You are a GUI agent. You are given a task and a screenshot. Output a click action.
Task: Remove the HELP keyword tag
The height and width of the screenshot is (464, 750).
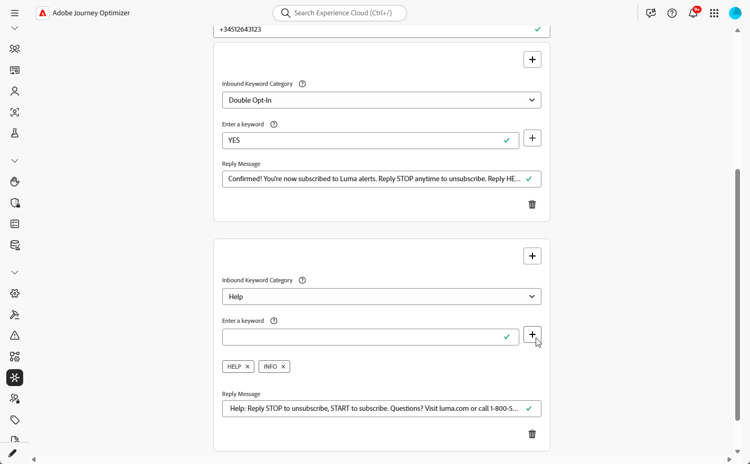click(247, 367)
